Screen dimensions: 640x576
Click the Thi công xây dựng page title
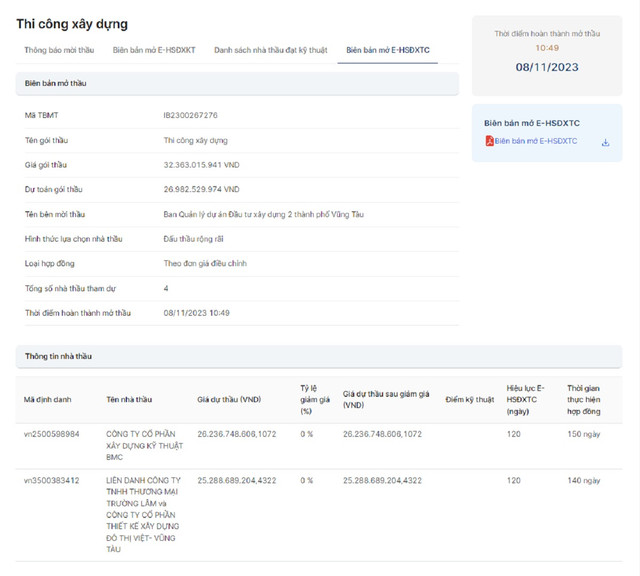72,23
